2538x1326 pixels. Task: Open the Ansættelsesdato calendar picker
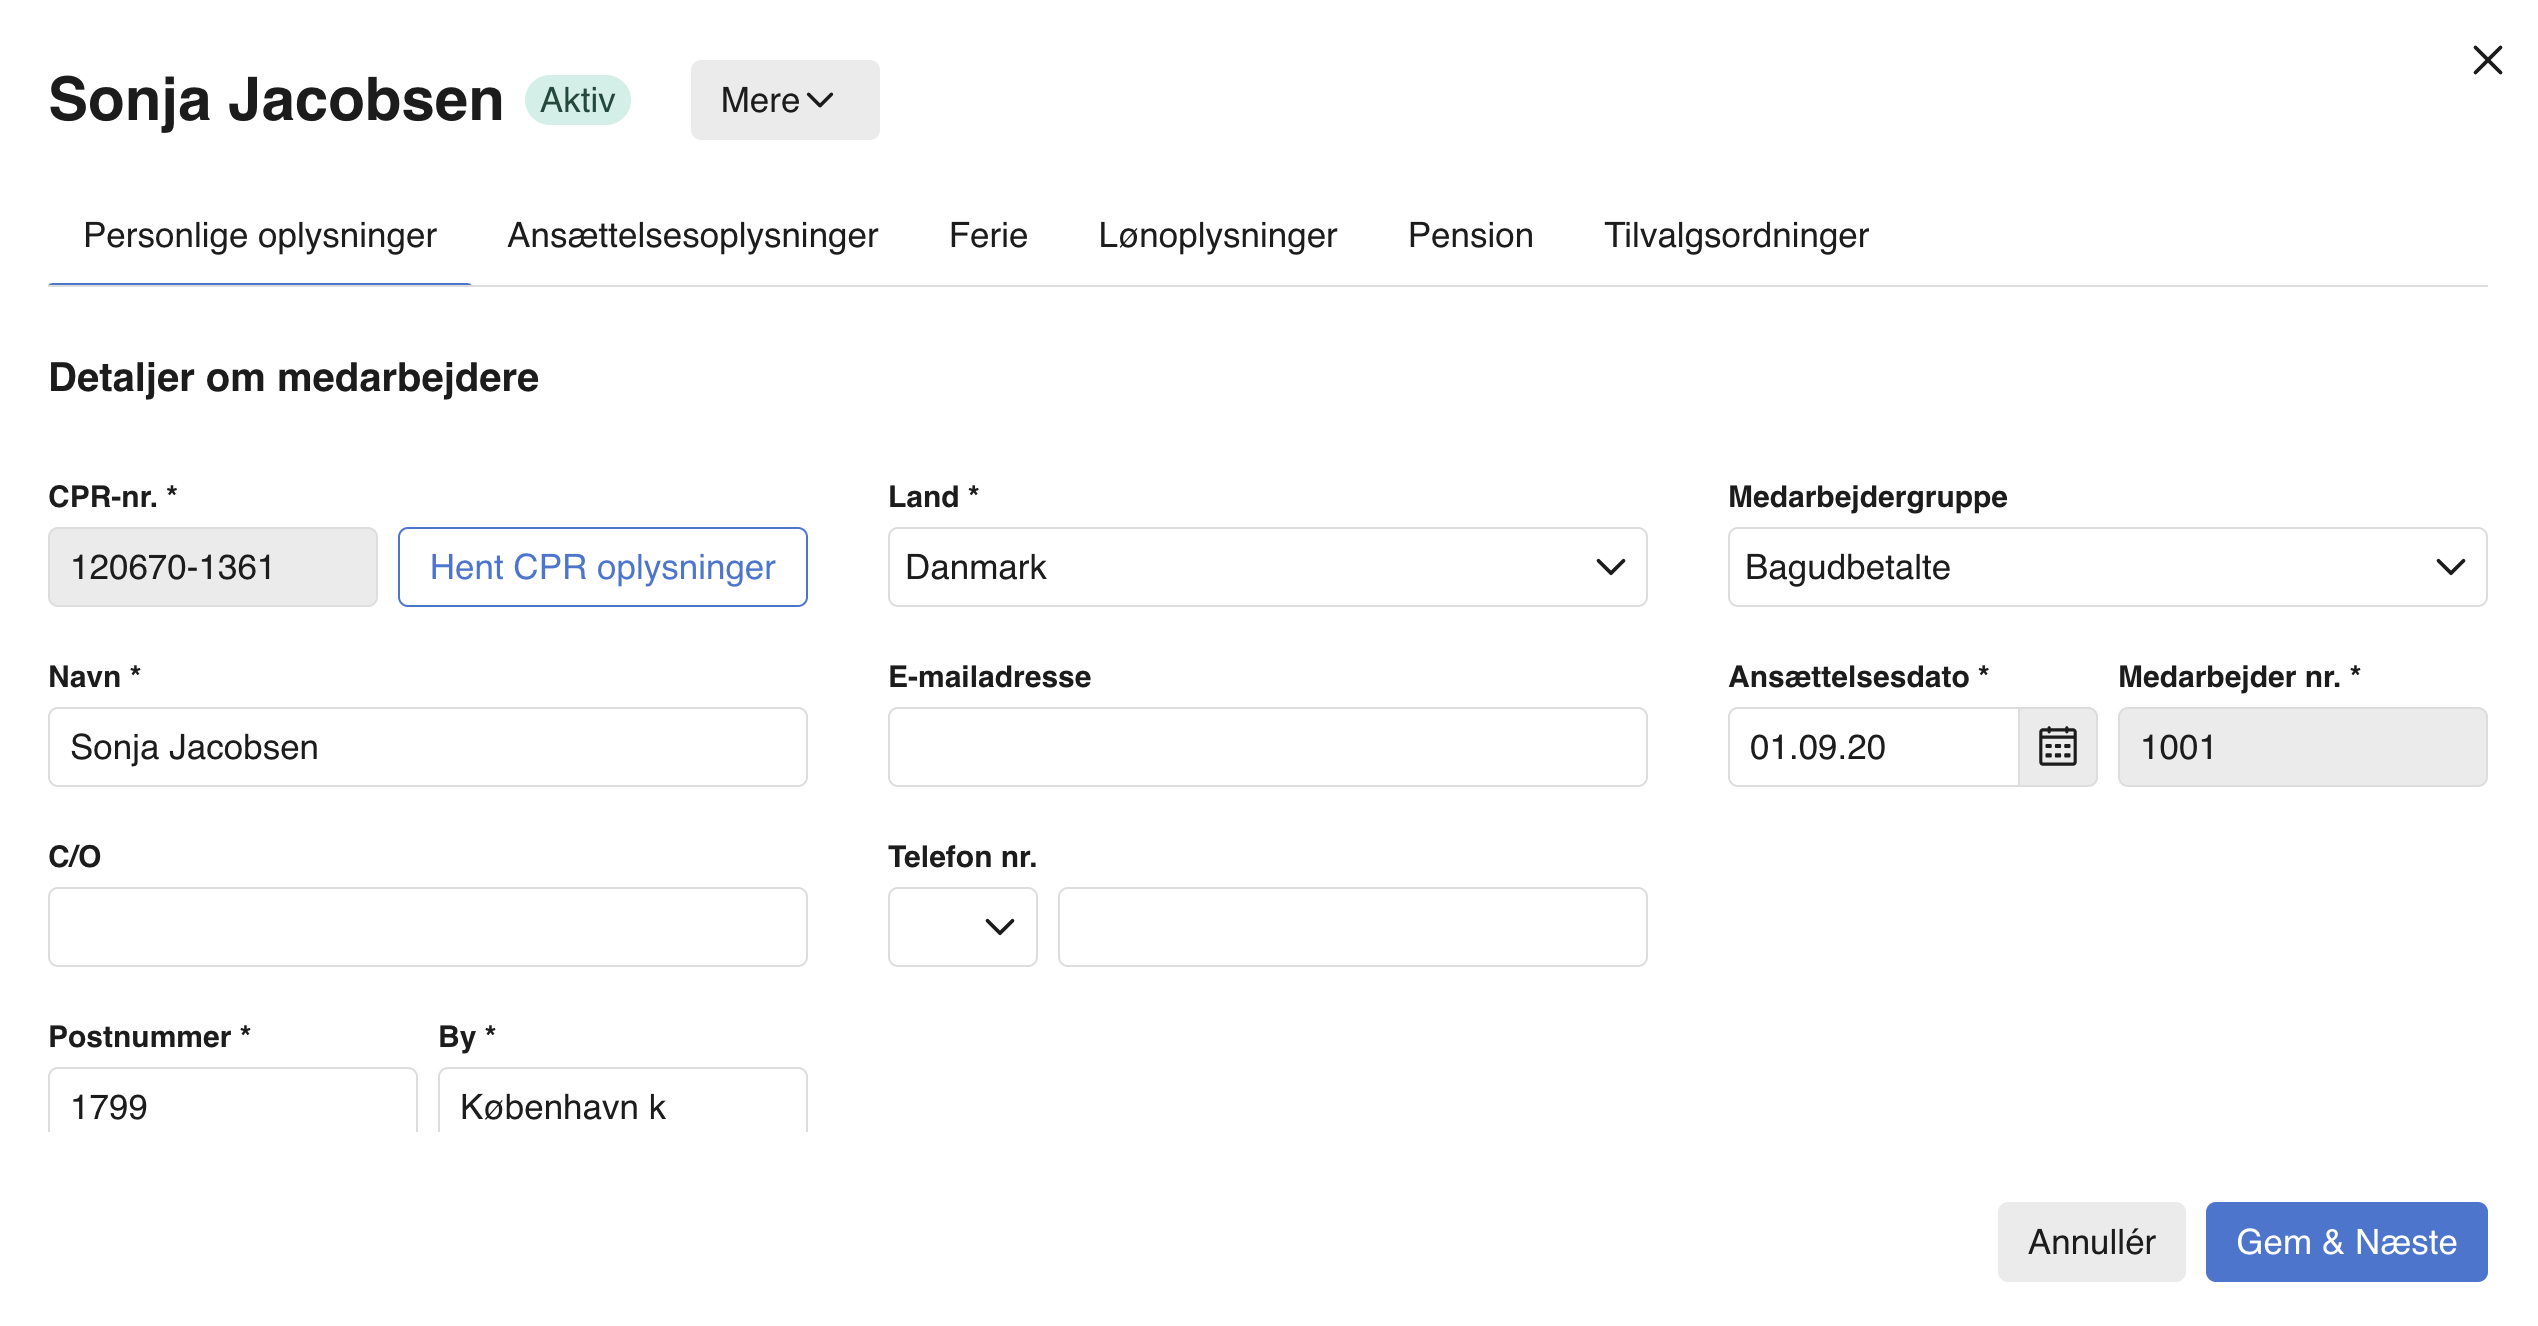(x=2056, y=747)
